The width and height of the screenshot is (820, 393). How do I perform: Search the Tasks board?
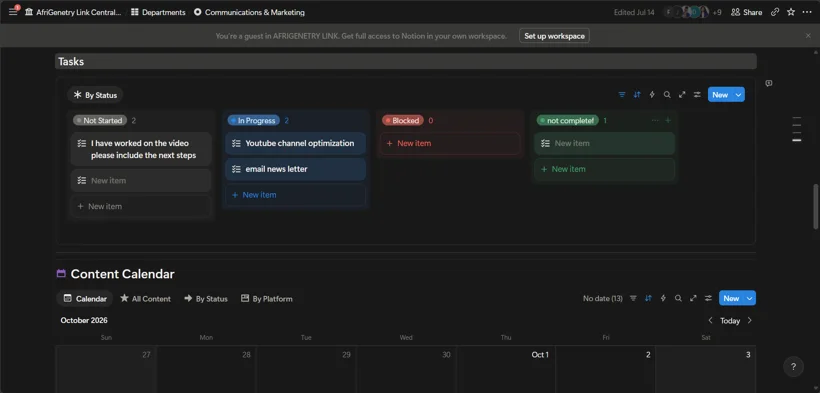(667, 95)
